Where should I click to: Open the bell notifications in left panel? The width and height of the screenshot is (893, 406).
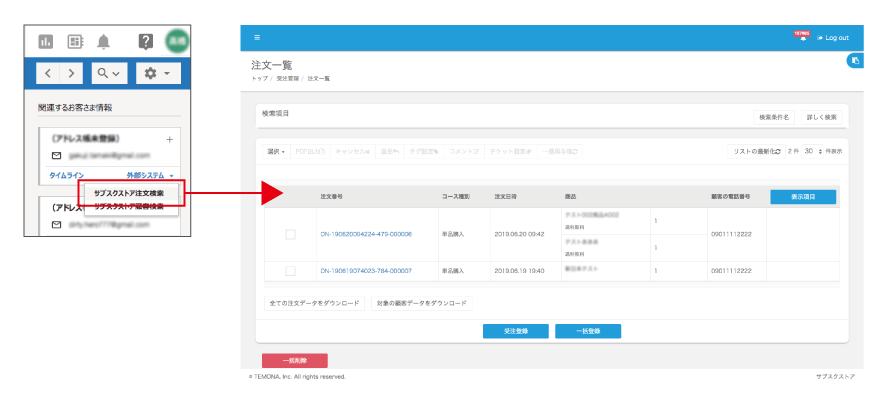(104, 41)
